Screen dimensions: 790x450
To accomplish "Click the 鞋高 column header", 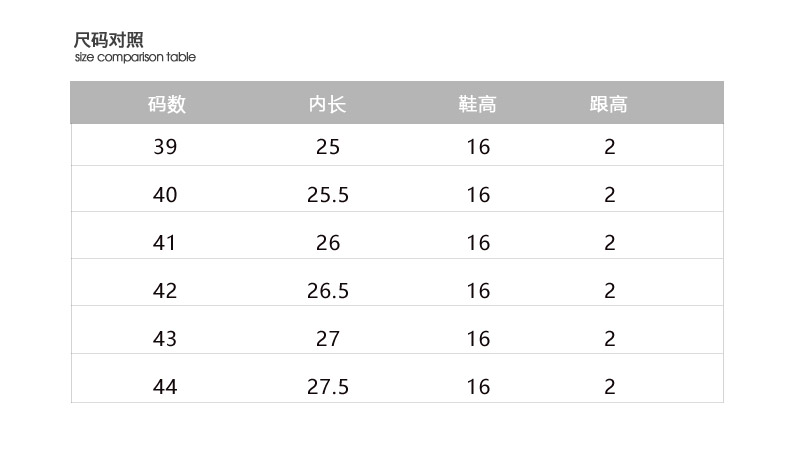I will coord(478,104).
